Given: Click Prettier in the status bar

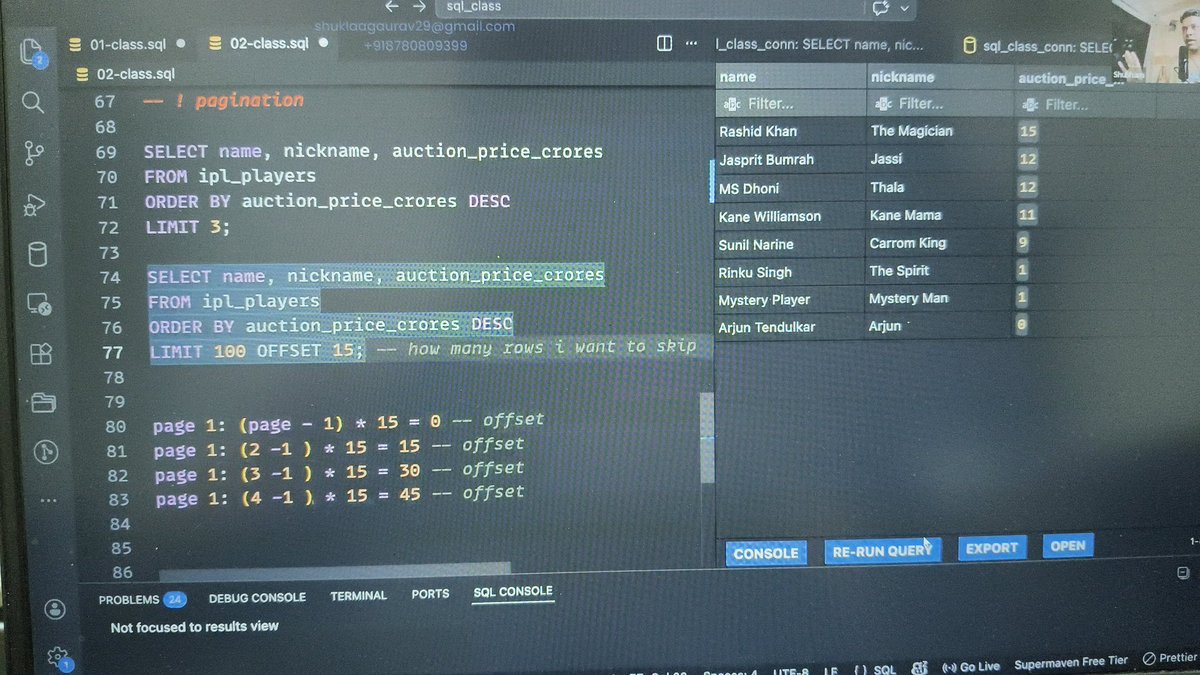Looking at the screenshot, I should click(x=1170, y=658).
